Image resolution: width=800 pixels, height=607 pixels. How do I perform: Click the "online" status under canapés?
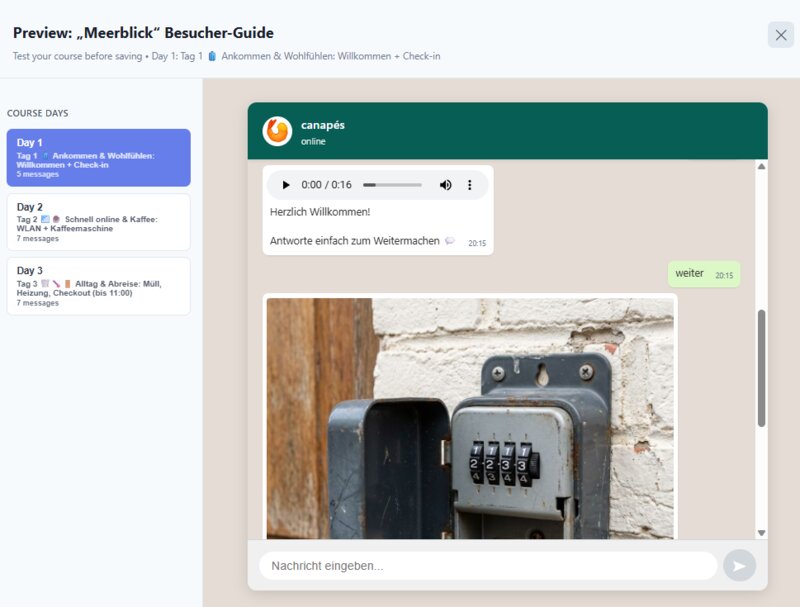point(313,142)
